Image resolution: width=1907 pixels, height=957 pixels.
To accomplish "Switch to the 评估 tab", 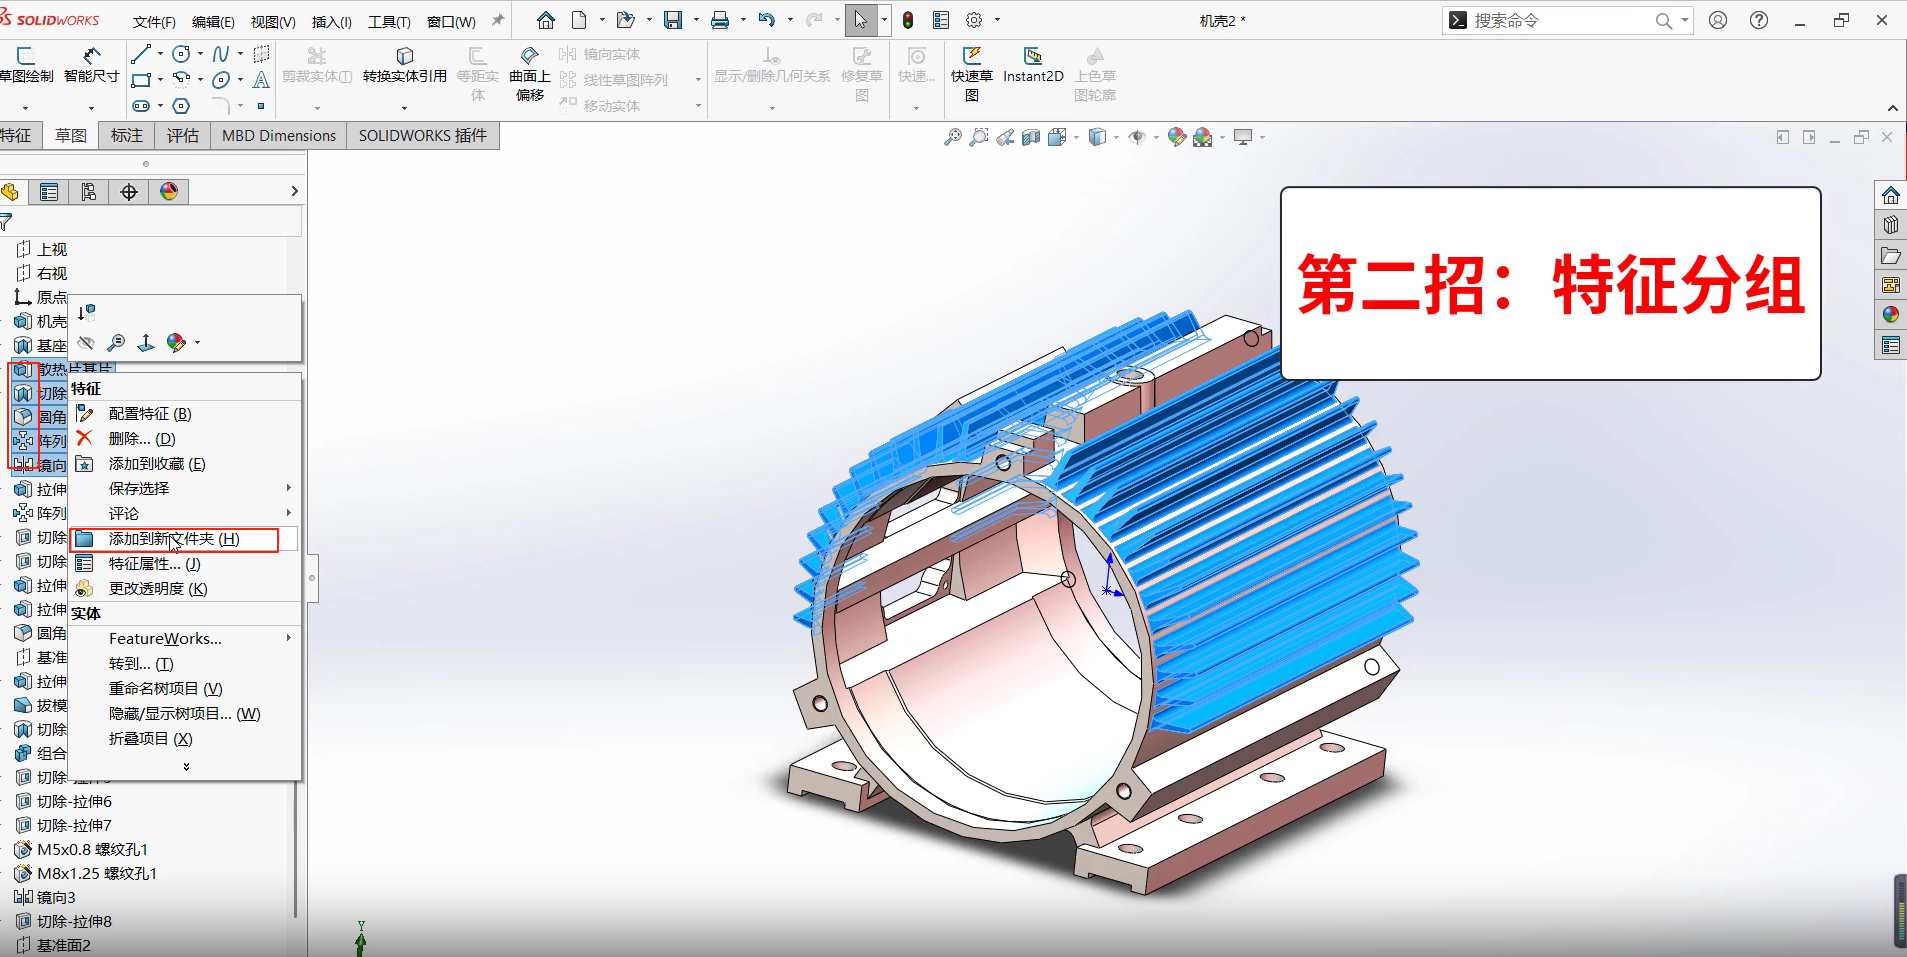I will pos(182,135).
